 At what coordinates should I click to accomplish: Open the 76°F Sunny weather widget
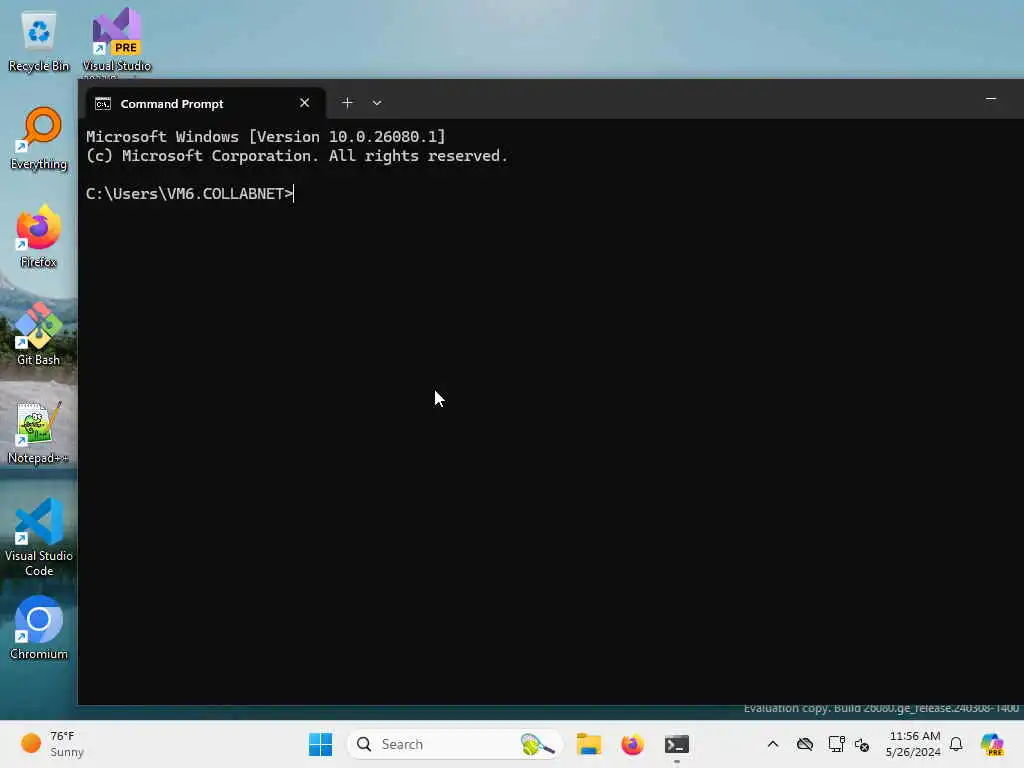52,744
